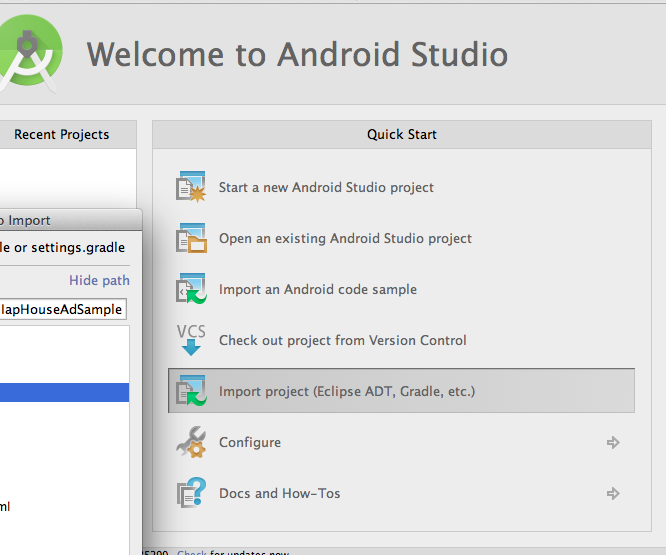
Task: Select Check out project from Version Control
Action: (x=342, y=340)
